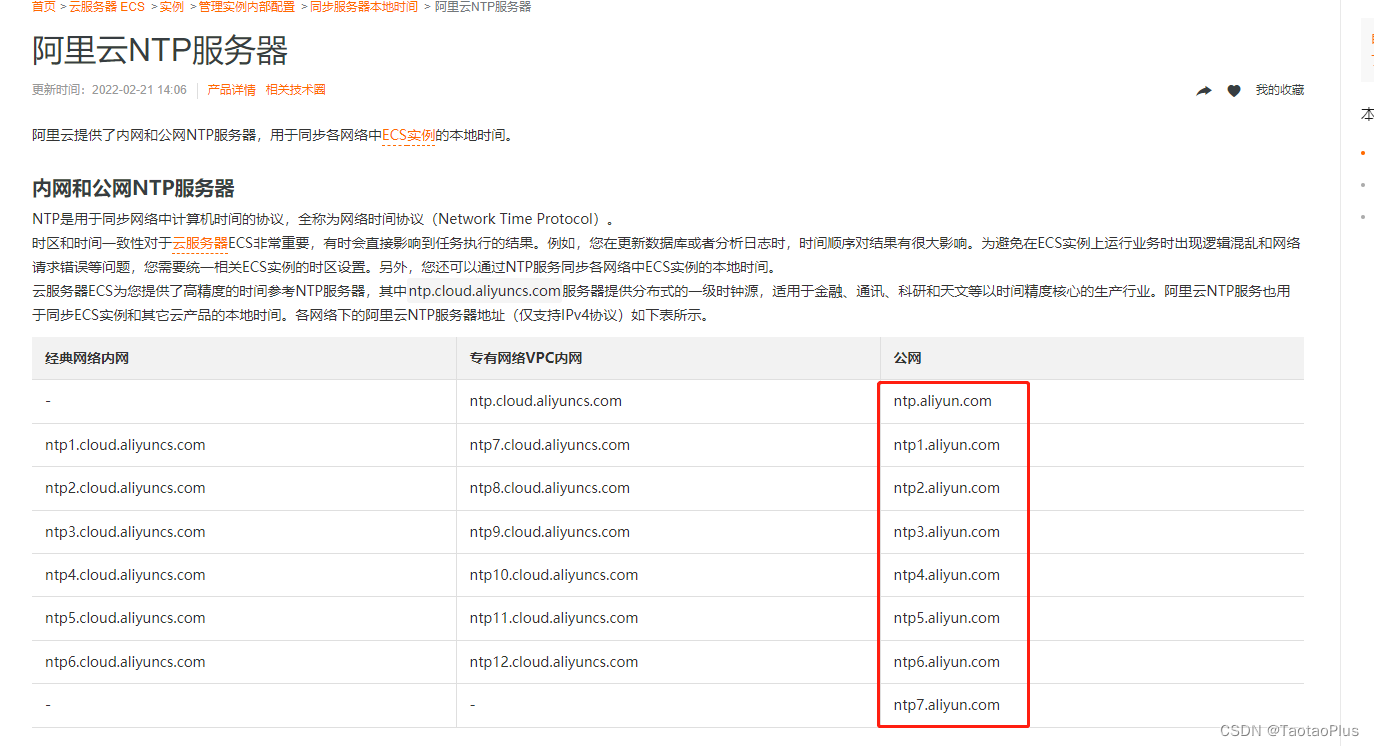
Task: Select ntp2.aliyun.com cell
Action: coord(1092,488)
